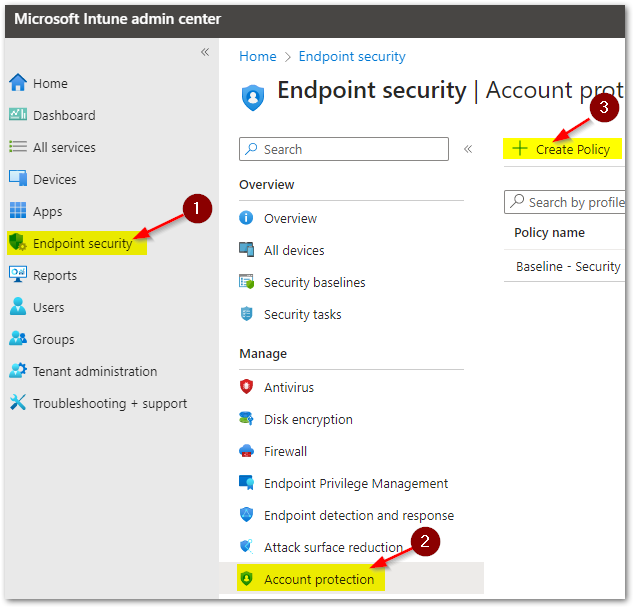The height and width of the screenshot is (608, 634).
Task: Select Attack surface reduction under Manage
Action: (333, 547)
